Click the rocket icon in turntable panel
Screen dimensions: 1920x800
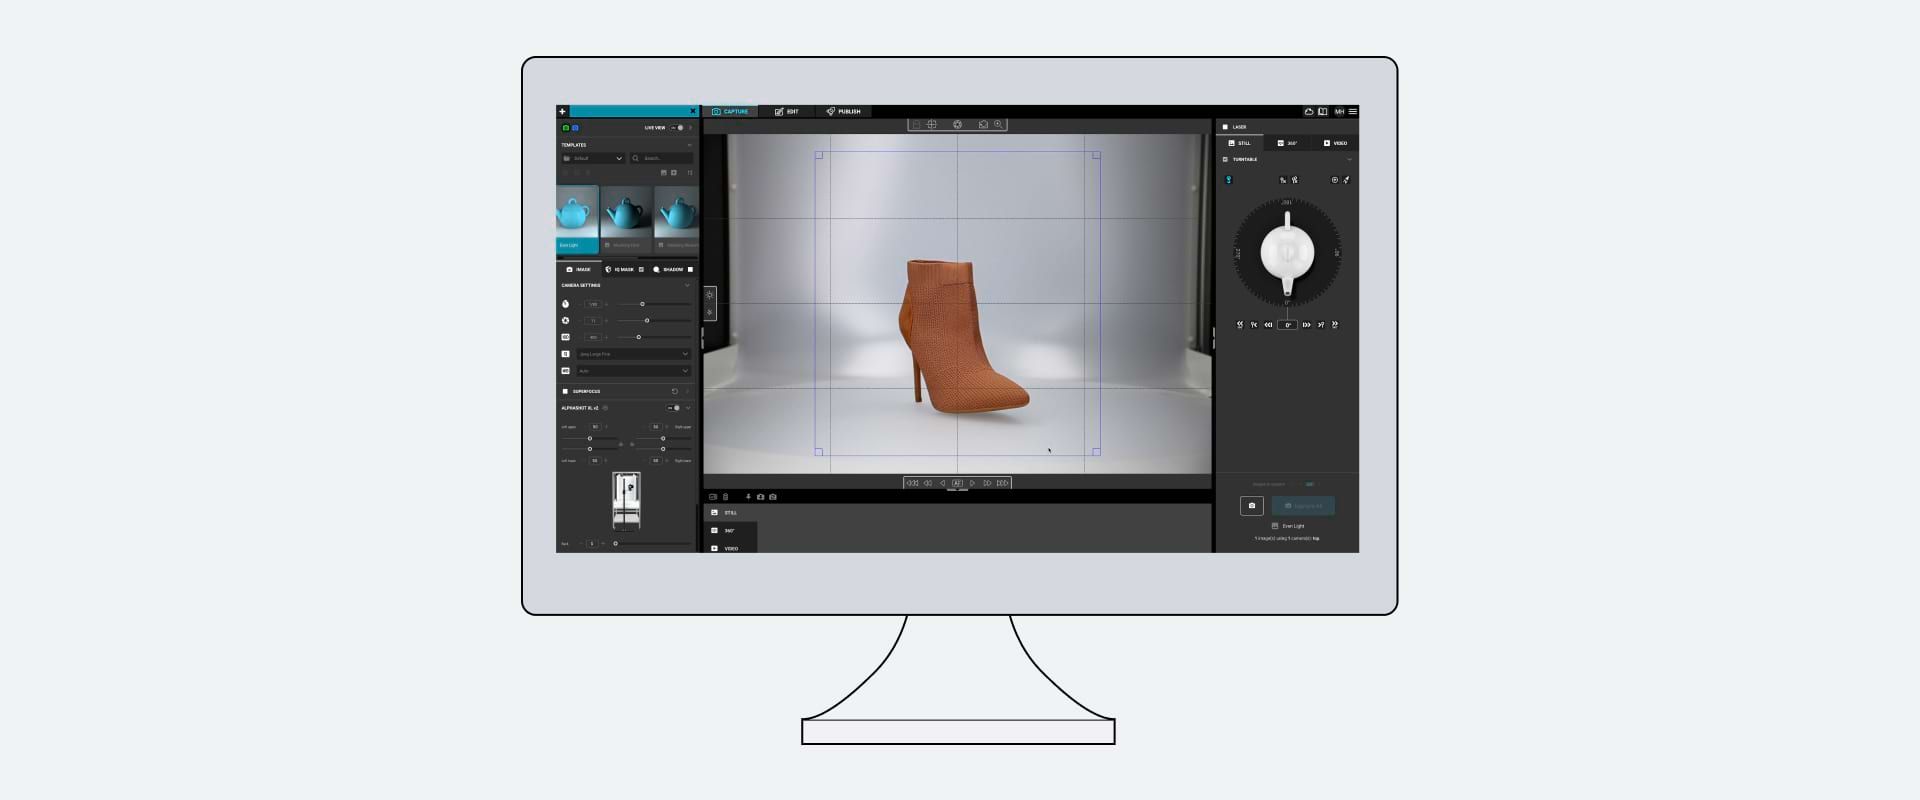(1346, 180)
